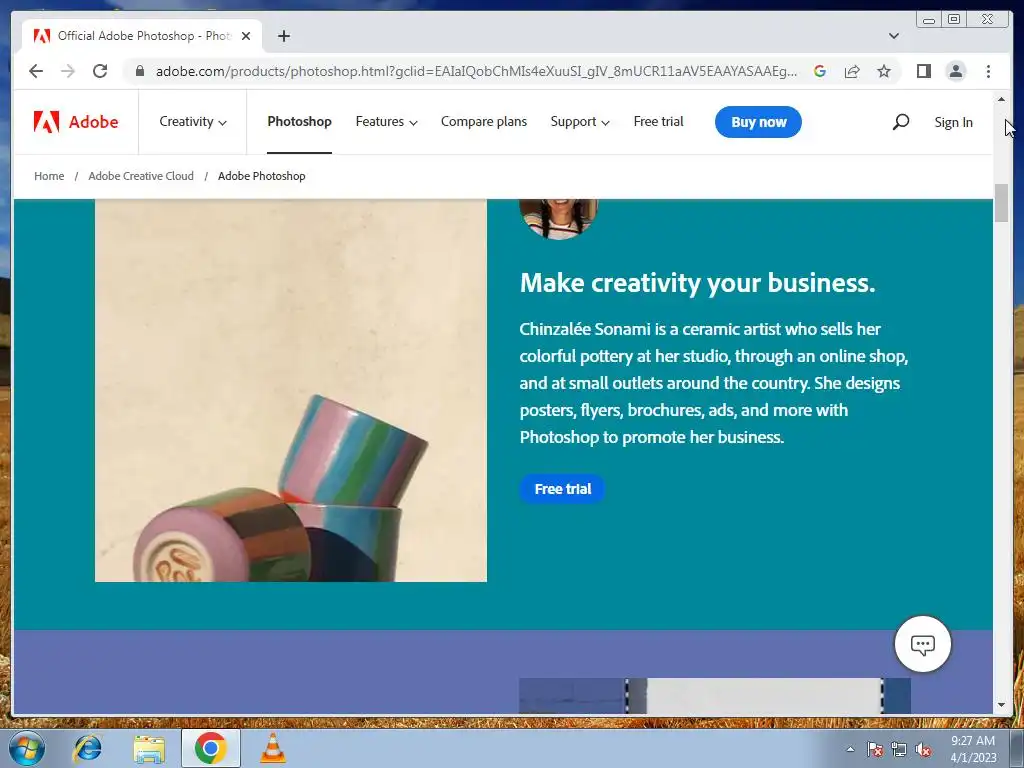Click the Adobe logo in the header
This screenshot has width=1024, height=768.
(x=76, y=122)
